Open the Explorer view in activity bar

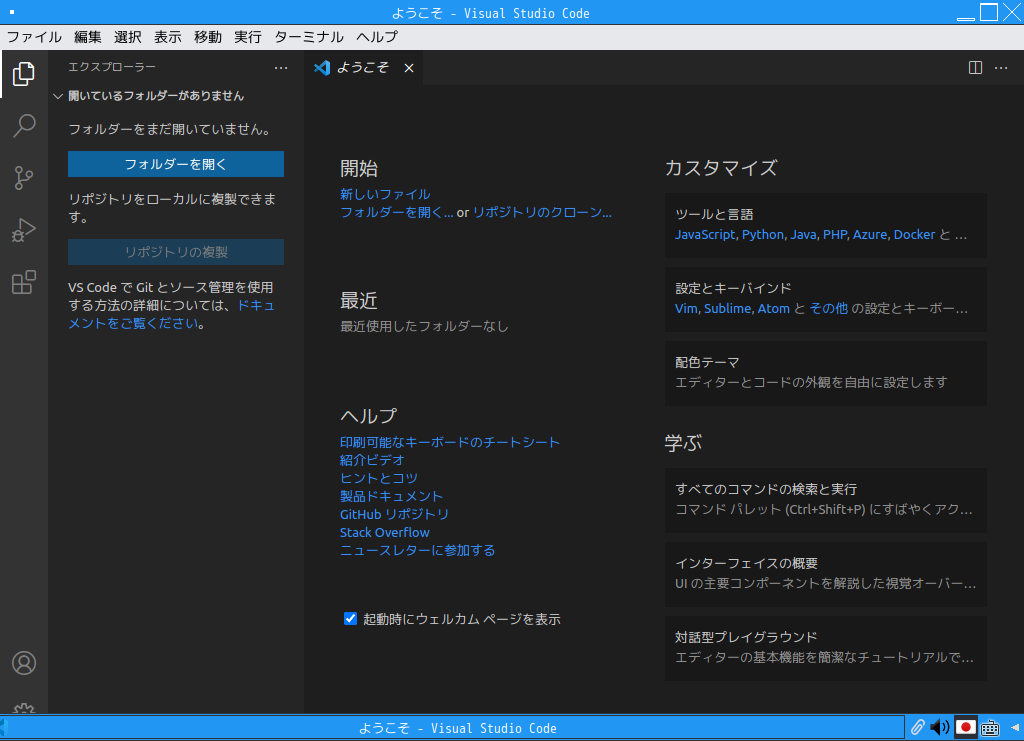[x=24, y=74]
